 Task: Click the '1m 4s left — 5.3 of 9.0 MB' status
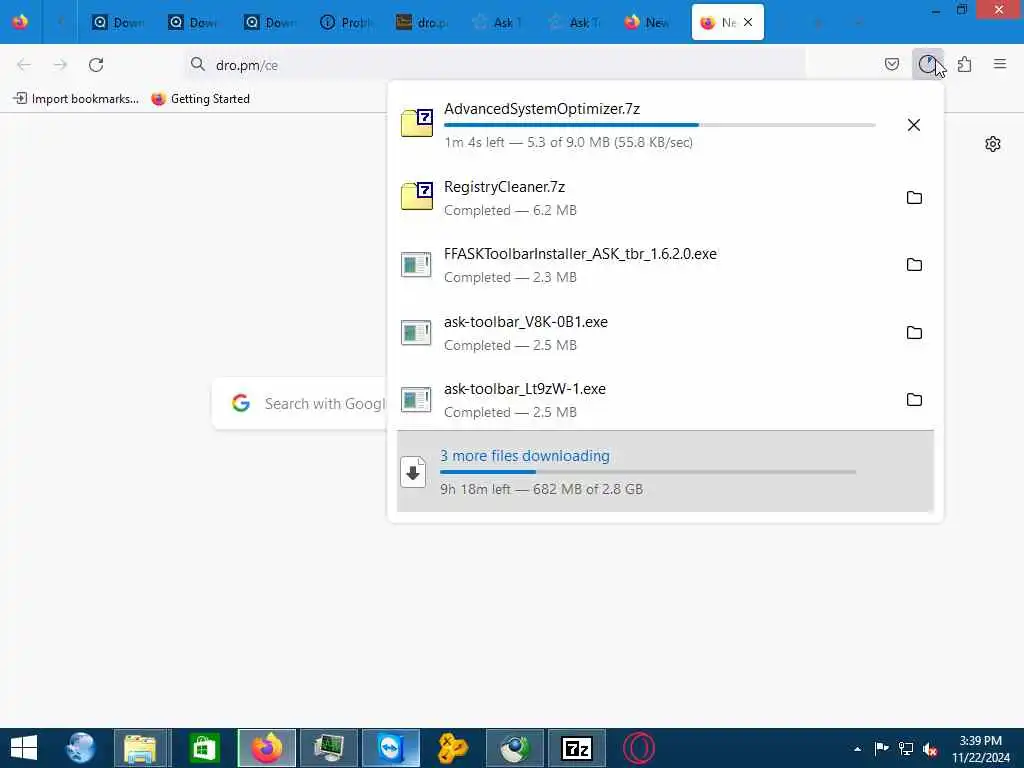tap(568, 142)
